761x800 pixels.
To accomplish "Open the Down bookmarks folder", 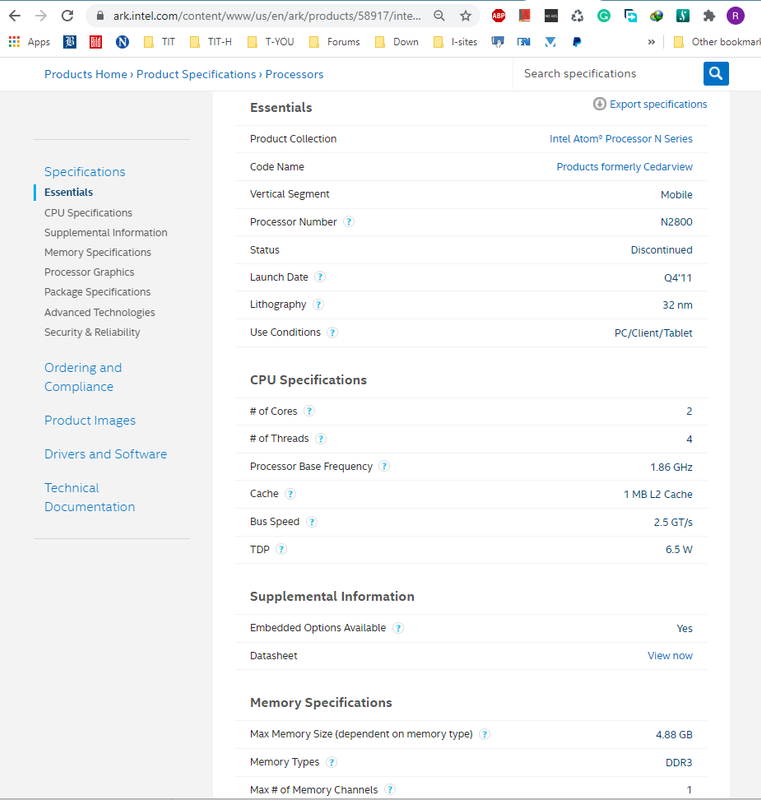I will click(396, 42).
